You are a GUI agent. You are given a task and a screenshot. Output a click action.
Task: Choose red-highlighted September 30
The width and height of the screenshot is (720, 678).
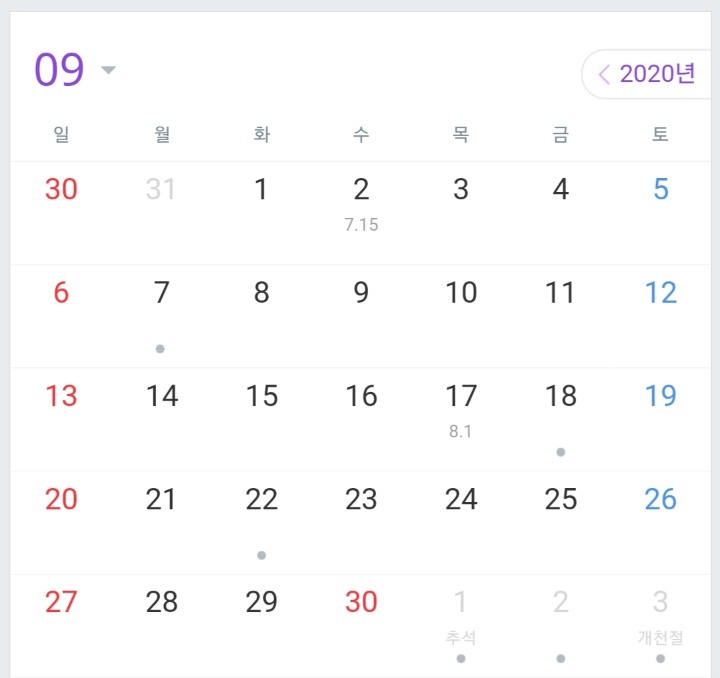[x=361, y=602]
